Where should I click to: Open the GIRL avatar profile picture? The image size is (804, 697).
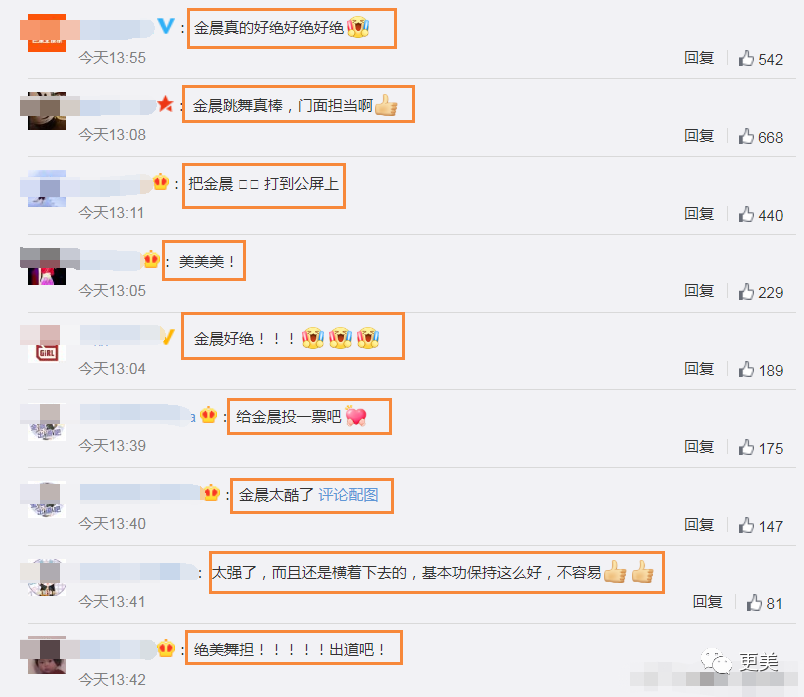tap(47, 344)
